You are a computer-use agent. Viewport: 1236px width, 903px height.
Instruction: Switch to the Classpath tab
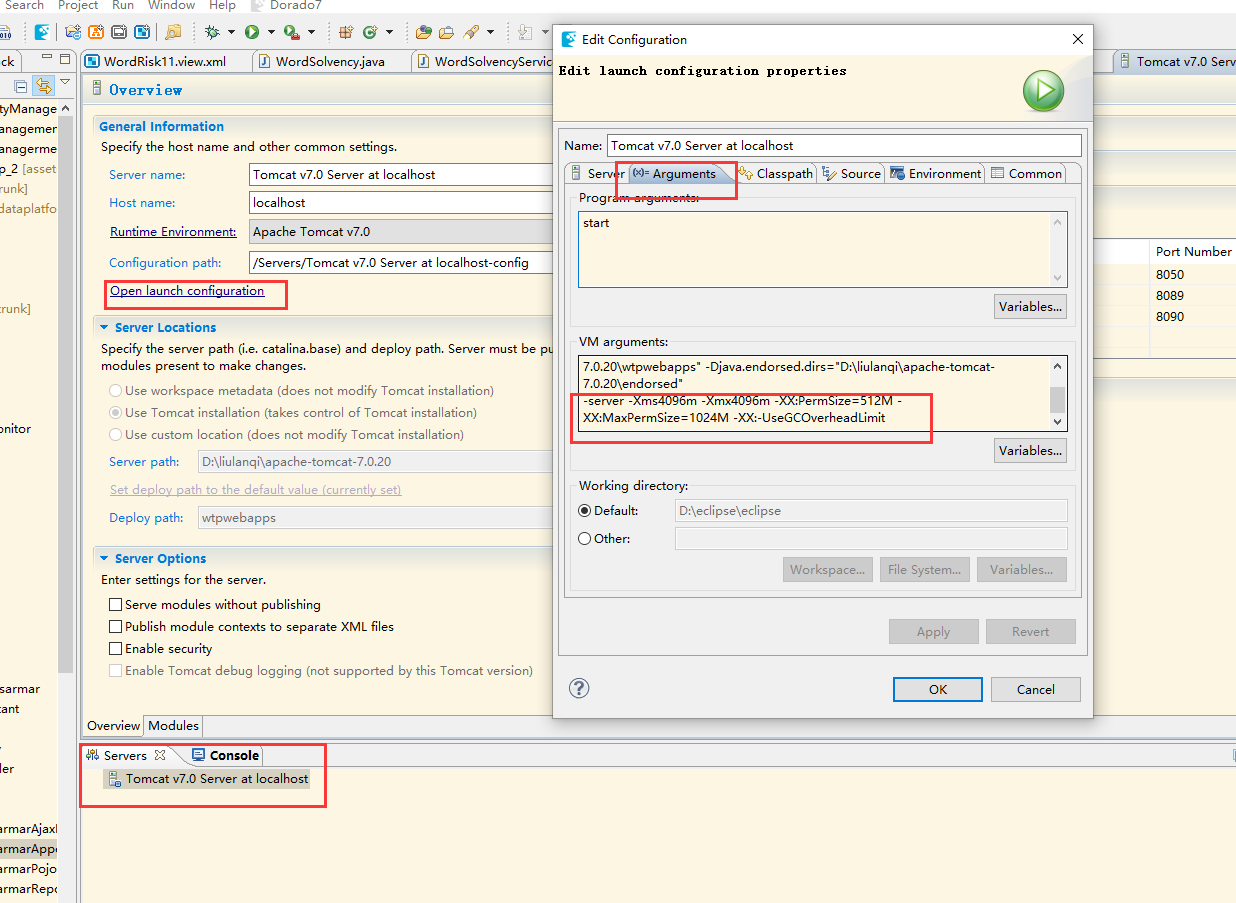pos(776,173)
